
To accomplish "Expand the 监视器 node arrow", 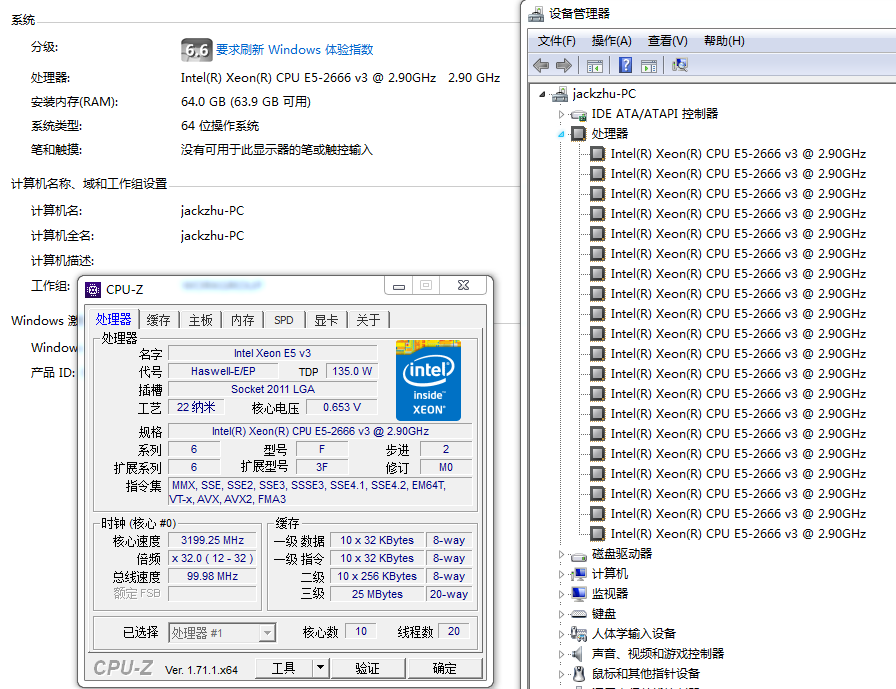I will [x=561, y=594].
